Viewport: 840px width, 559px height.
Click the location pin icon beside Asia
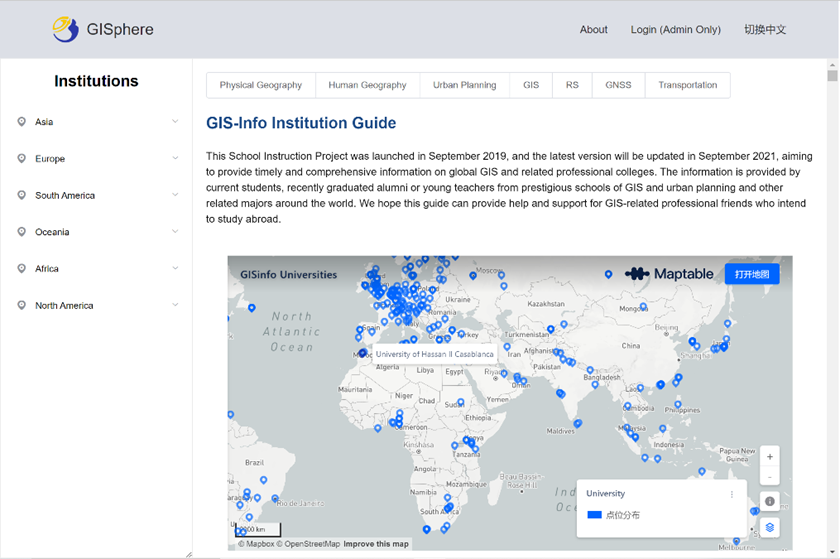click(x=22, y=122)
